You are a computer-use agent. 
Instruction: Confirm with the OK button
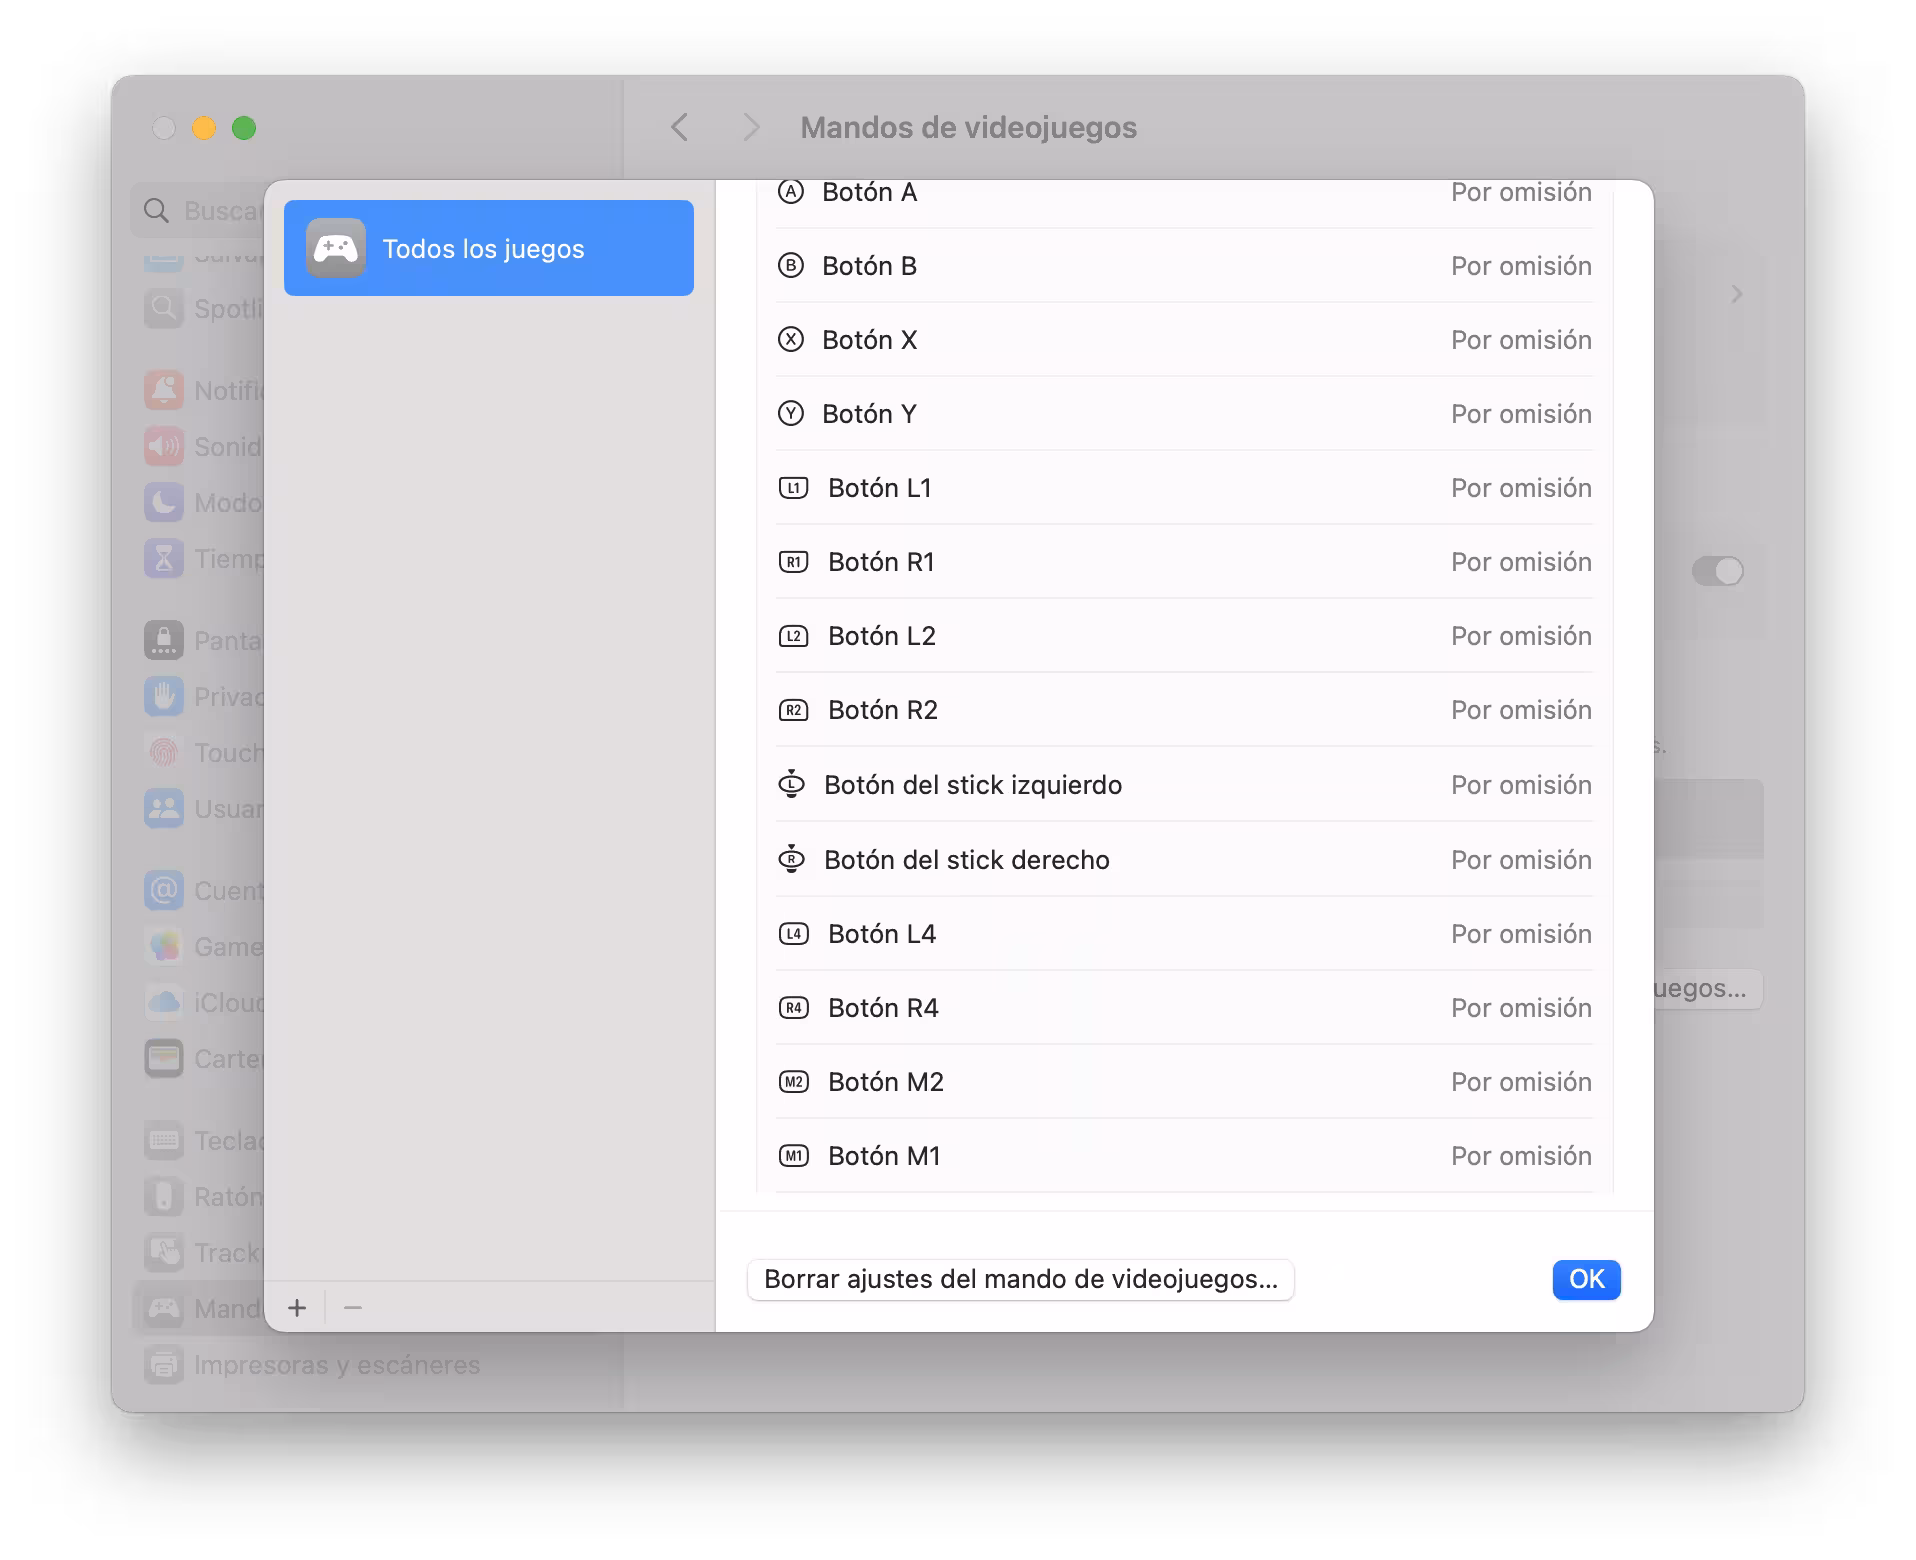click(x=1586, y=1279)
